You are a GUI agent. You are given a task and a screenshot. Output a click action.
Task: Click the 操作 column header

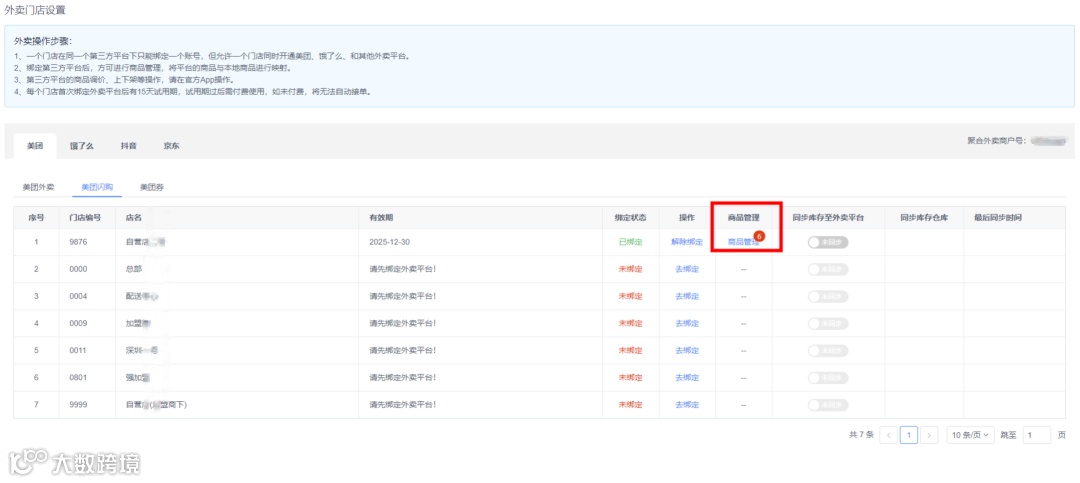tap(687, 218)
